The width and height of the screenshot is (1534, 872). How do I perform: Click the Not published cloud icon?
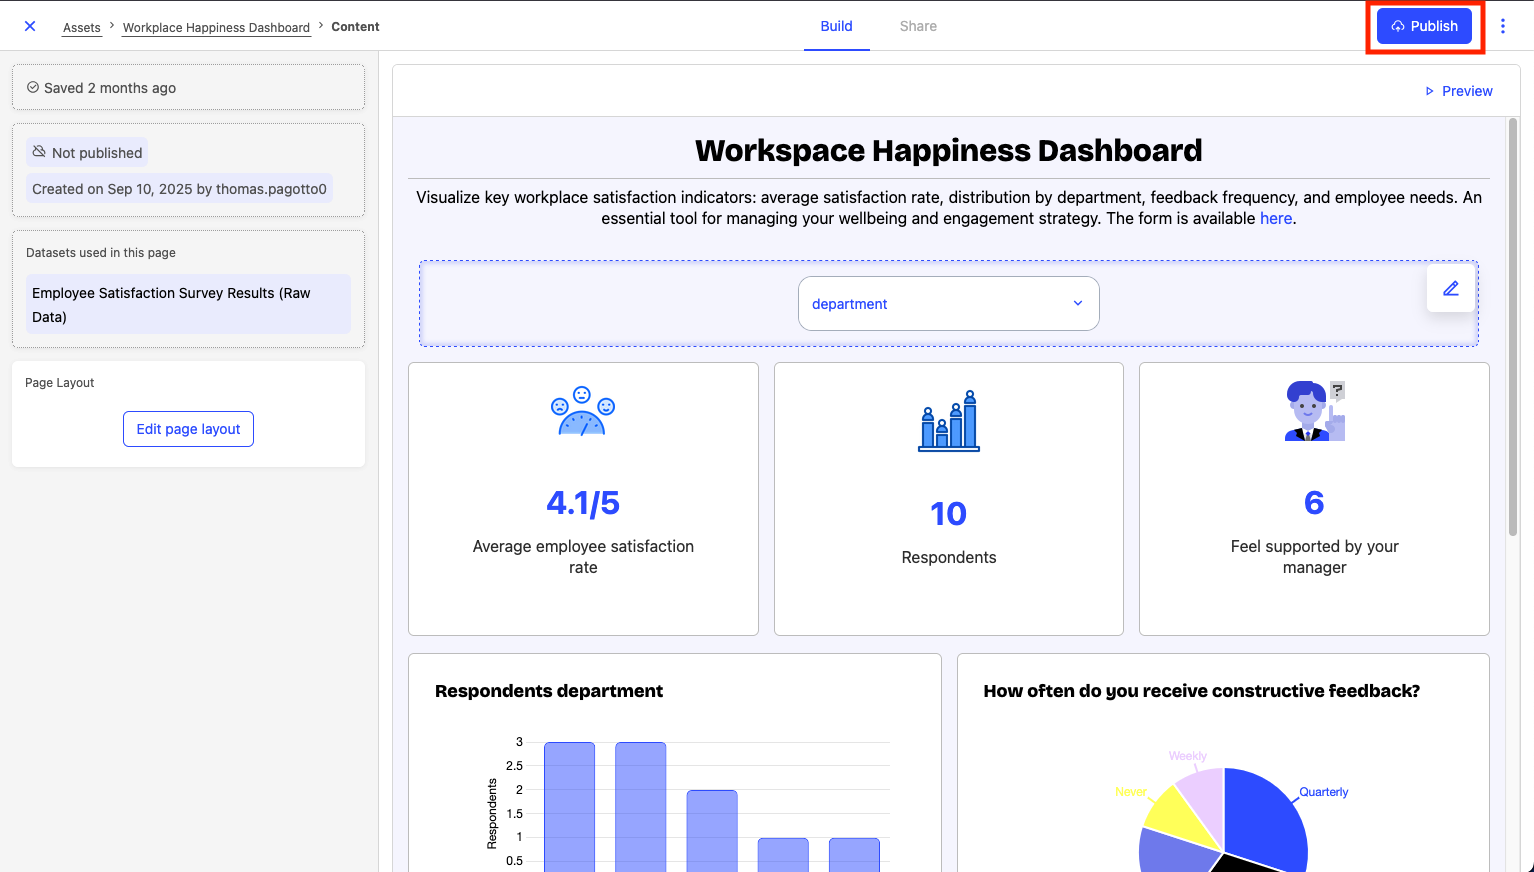[x=39, y=152]
